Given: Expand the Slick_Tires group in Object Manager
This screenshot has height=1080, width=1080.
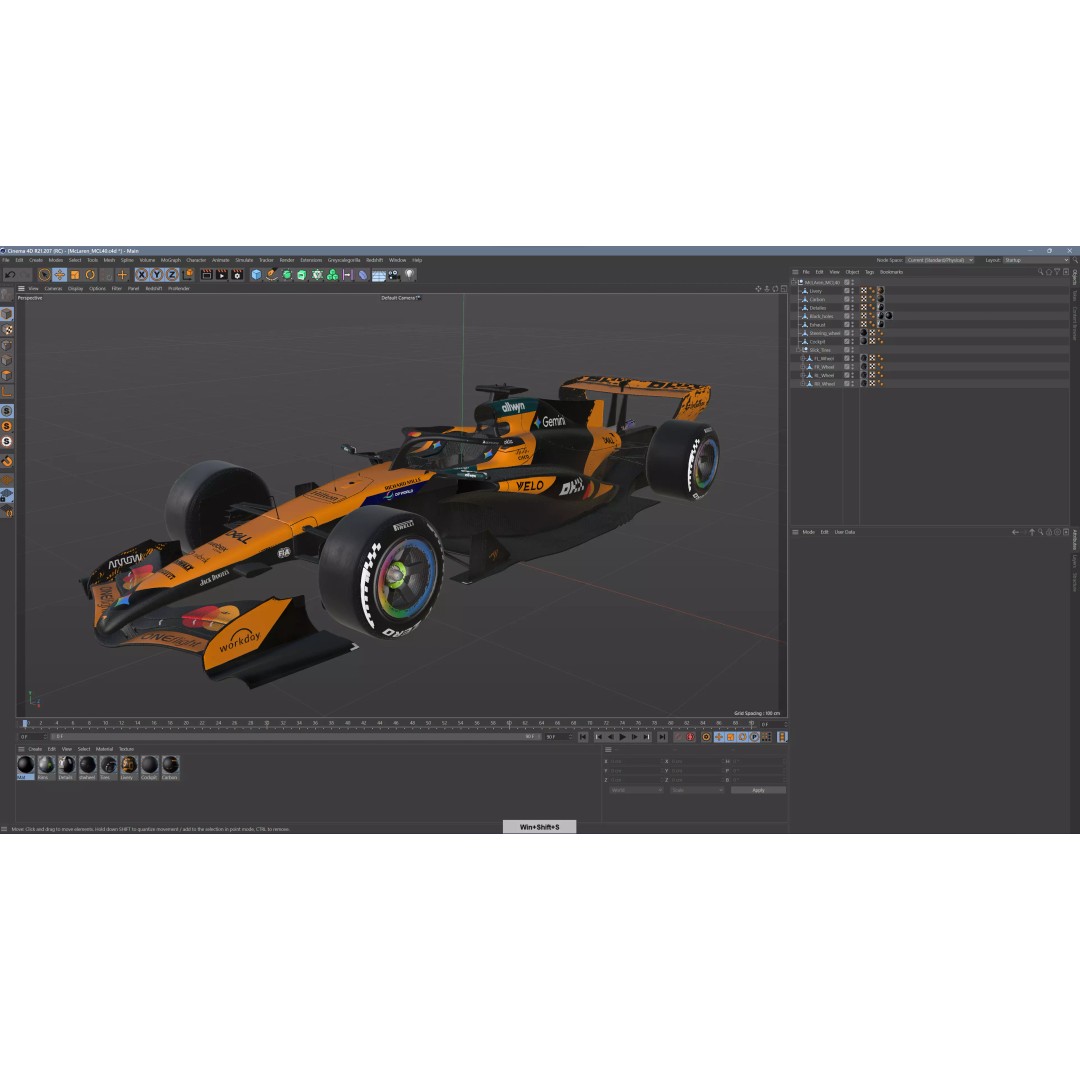Looking at the screenshot, I should coord(798,350).
